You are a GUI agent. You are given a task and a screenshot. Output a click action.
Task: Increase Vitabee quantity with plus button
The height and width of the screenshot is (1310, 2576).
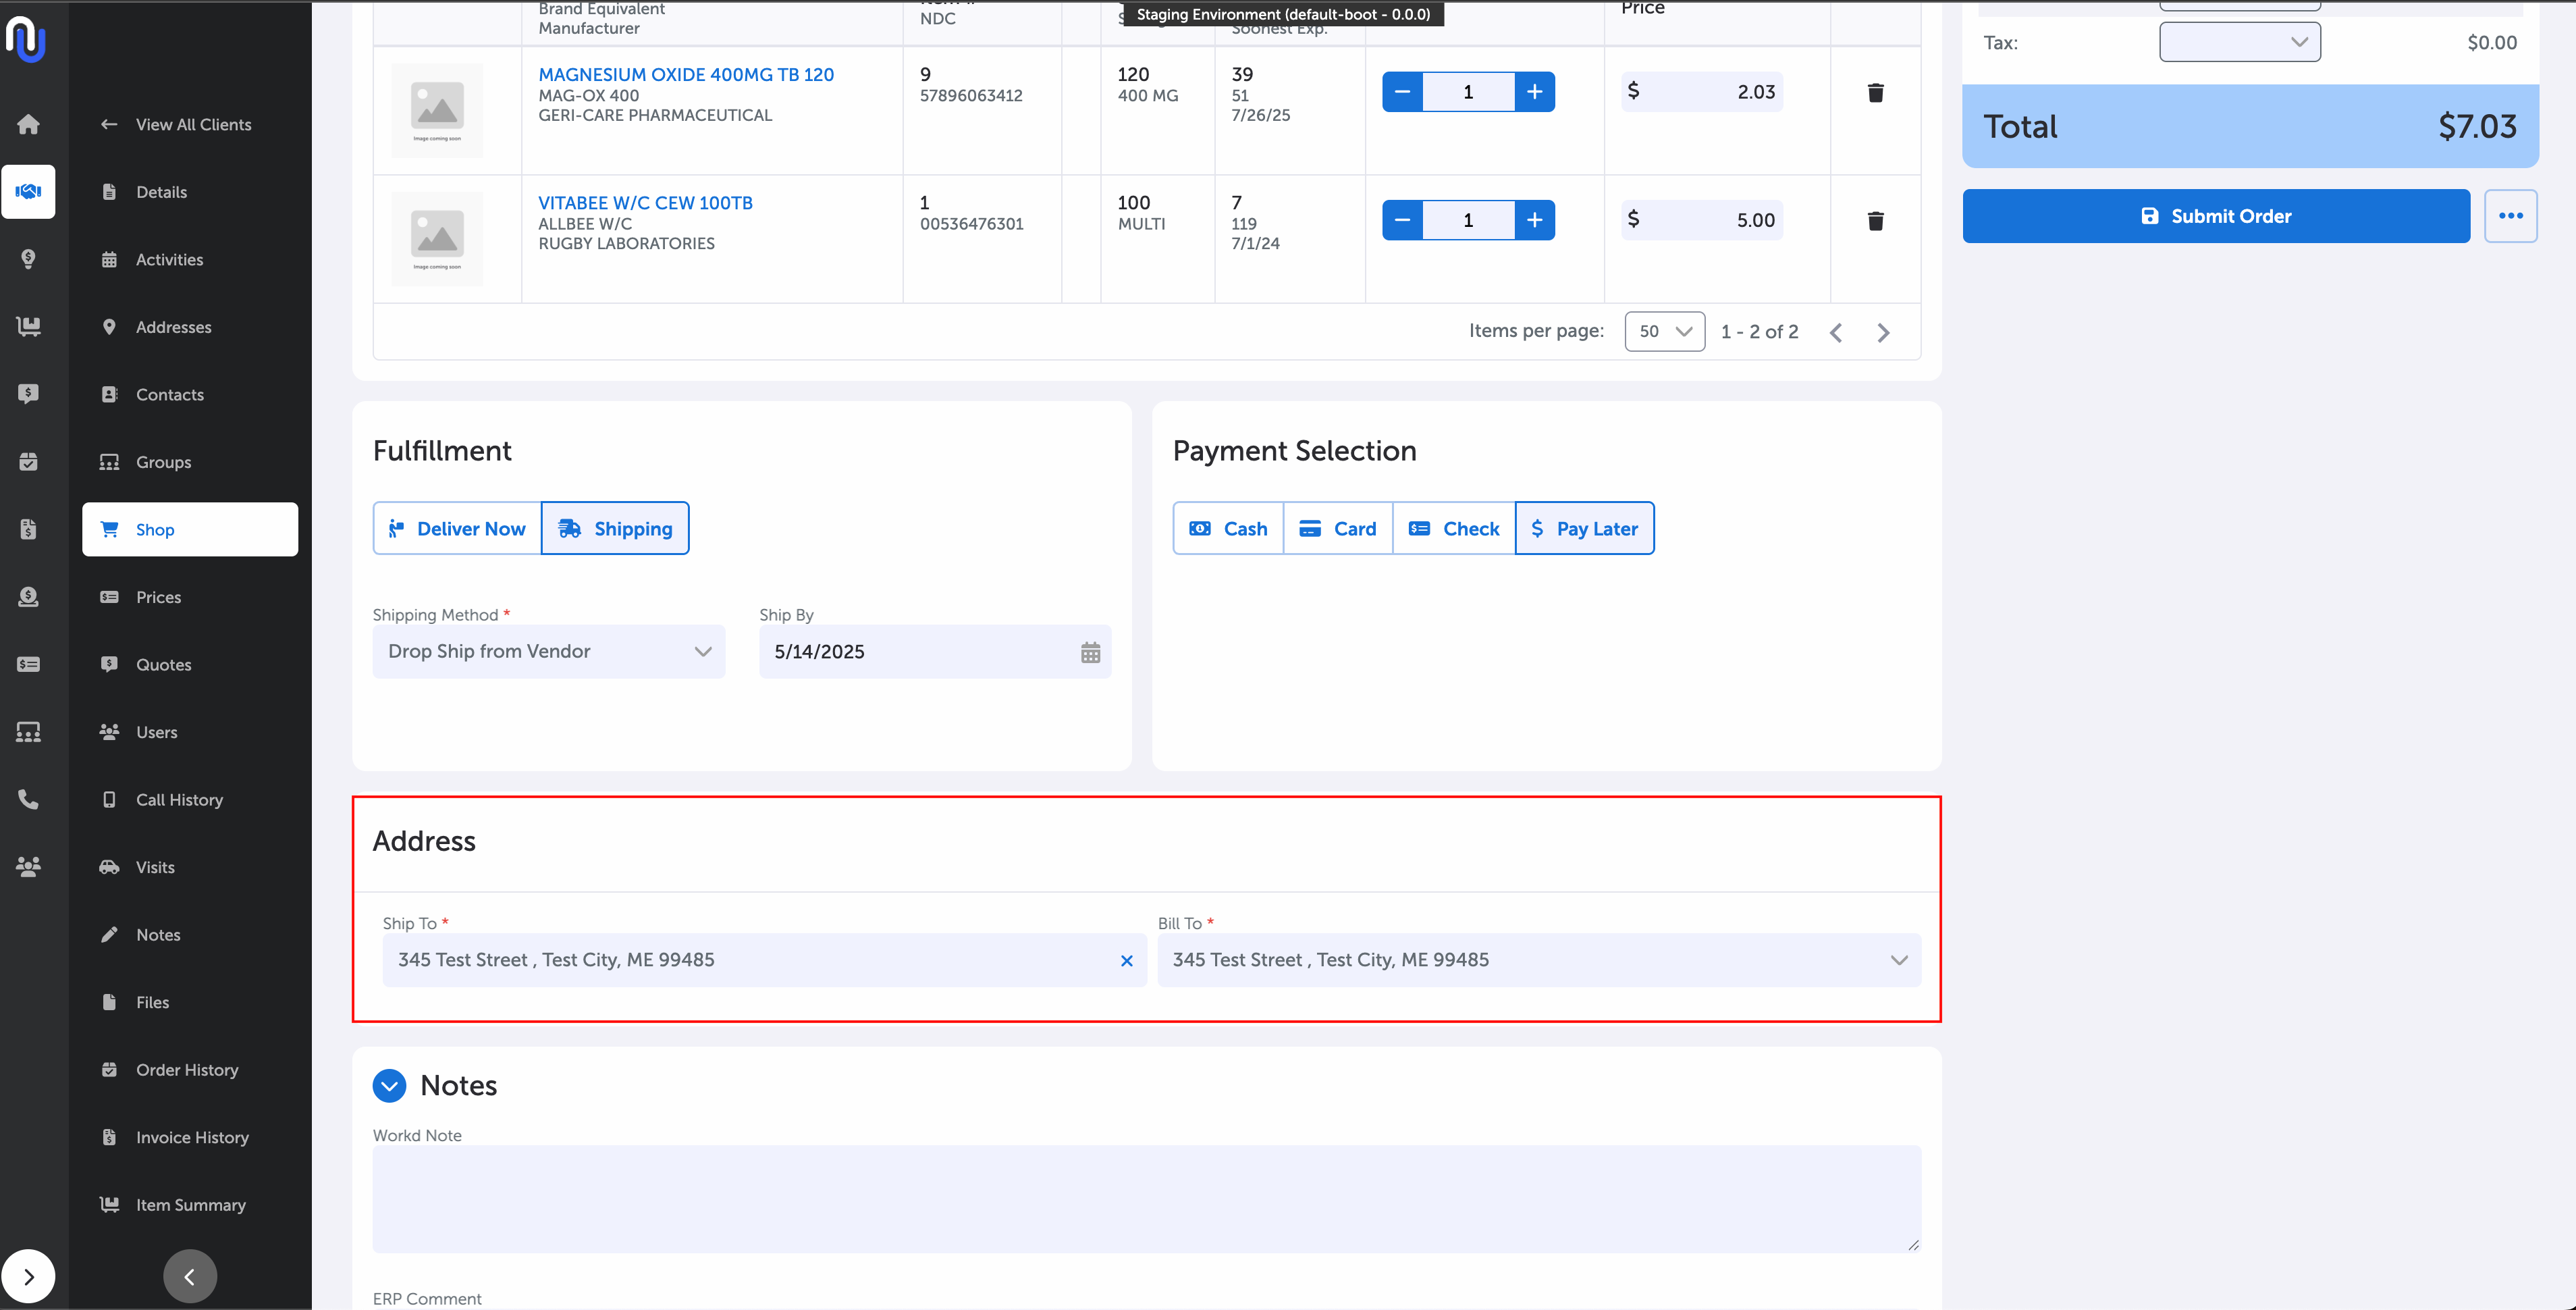point(1534,220)
